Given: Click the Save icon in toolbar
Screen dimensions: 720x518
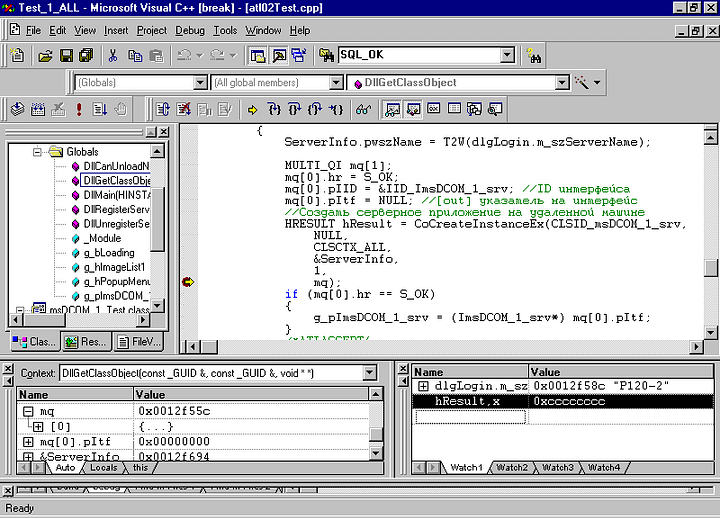Looking at the screenshot, I should click(x=66, y=56).
